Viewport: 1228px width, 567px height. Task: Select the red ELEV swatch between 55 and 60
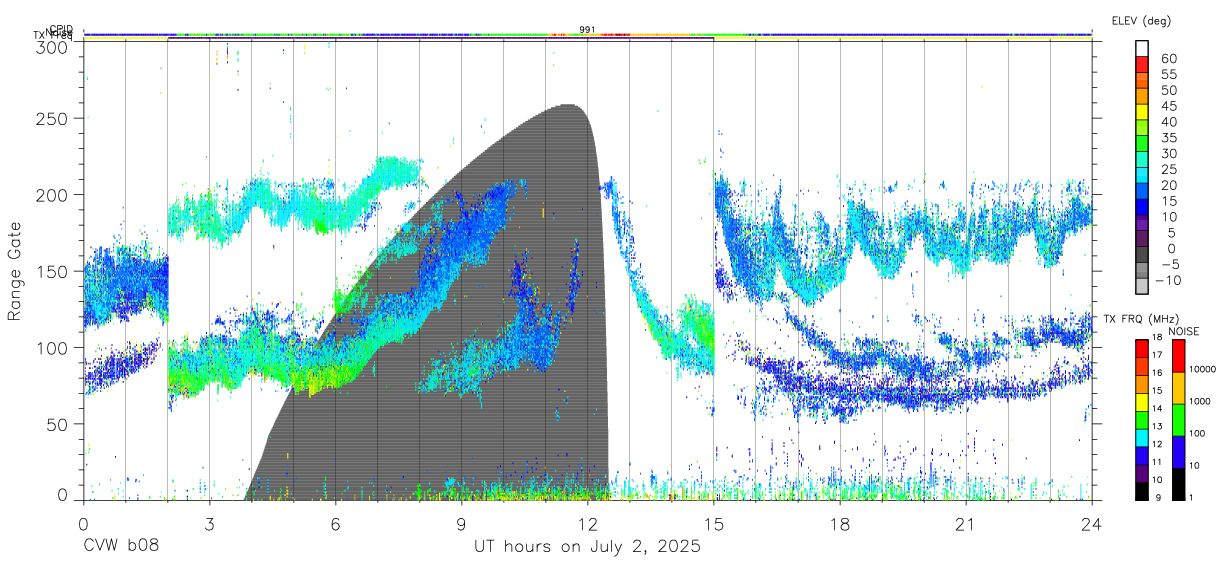point(1143,65)
